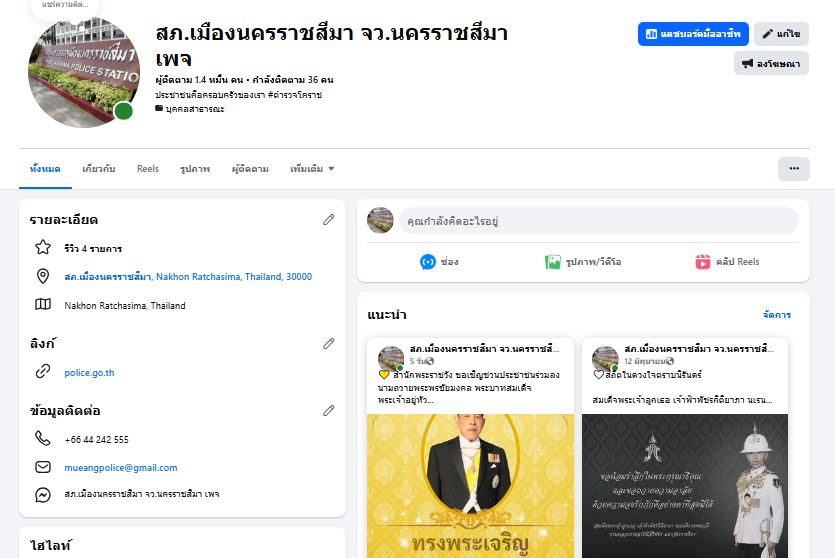
Task: Click the green online status dot
Action: tap(124, 111)
